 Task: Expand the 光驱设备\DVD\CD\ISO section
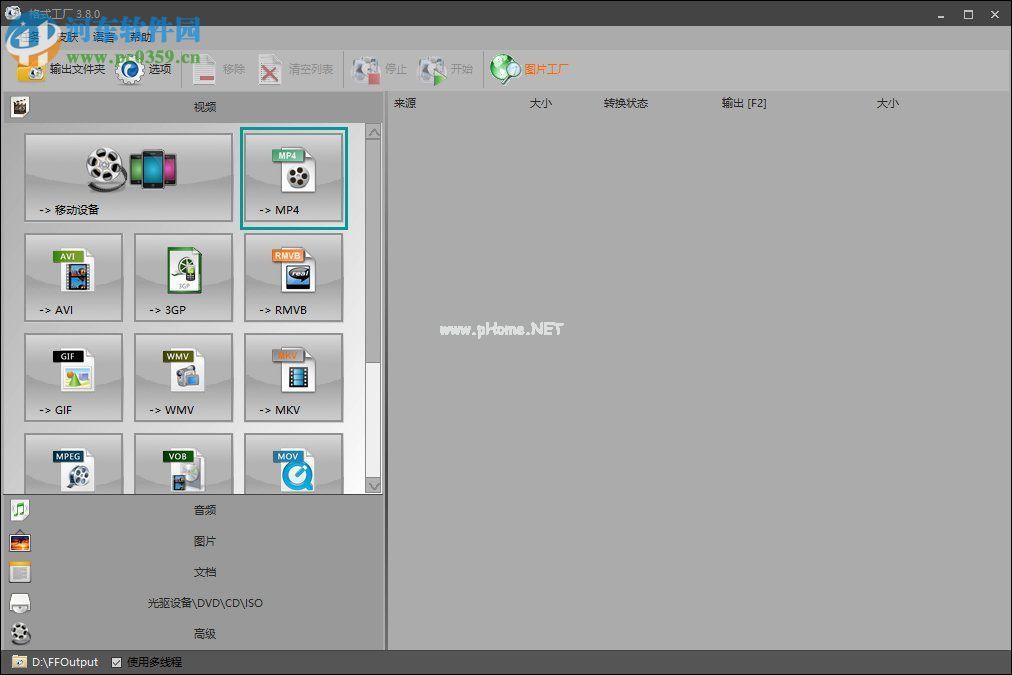pos(204,603)
